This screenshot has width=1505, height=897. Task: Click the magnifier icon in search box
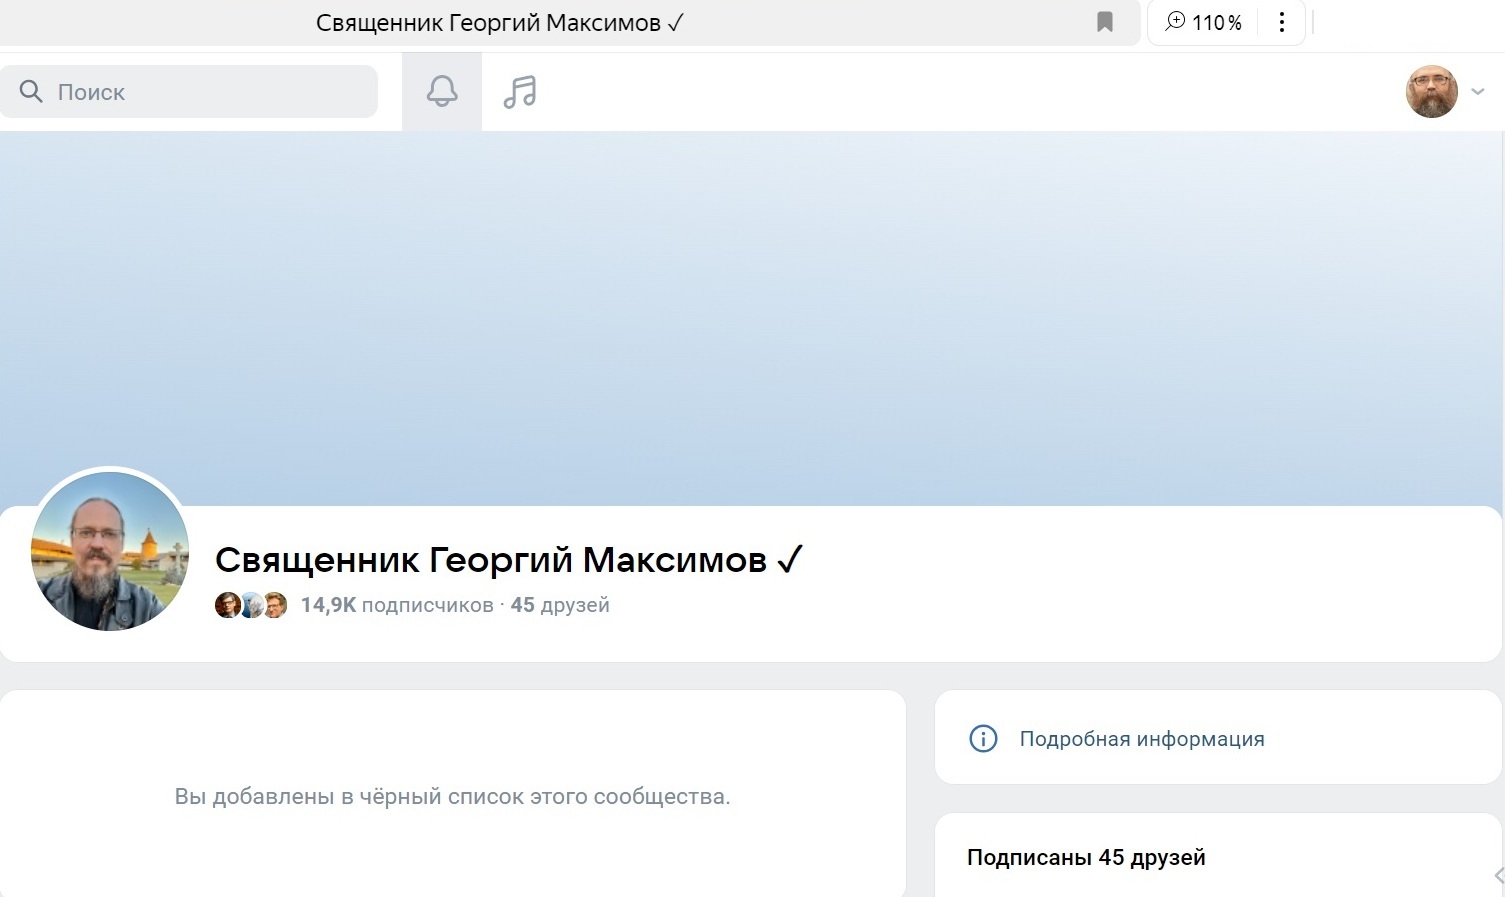tap(31, 92)
